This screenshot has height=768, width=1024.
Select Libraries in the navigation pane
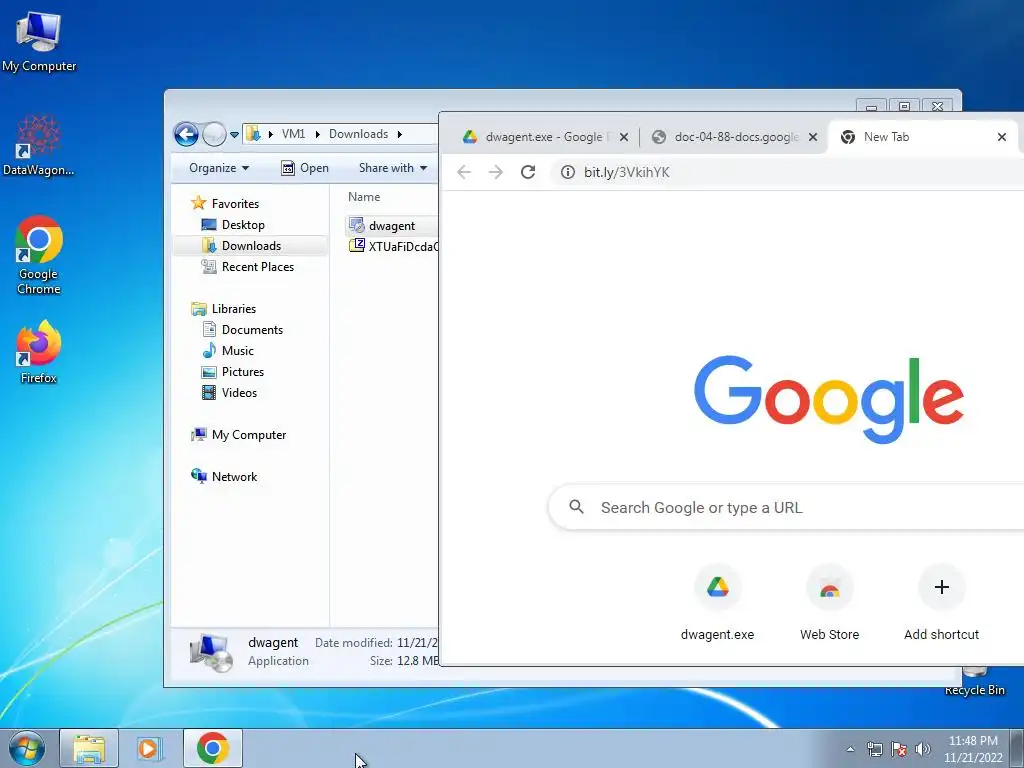coord(223,309)
